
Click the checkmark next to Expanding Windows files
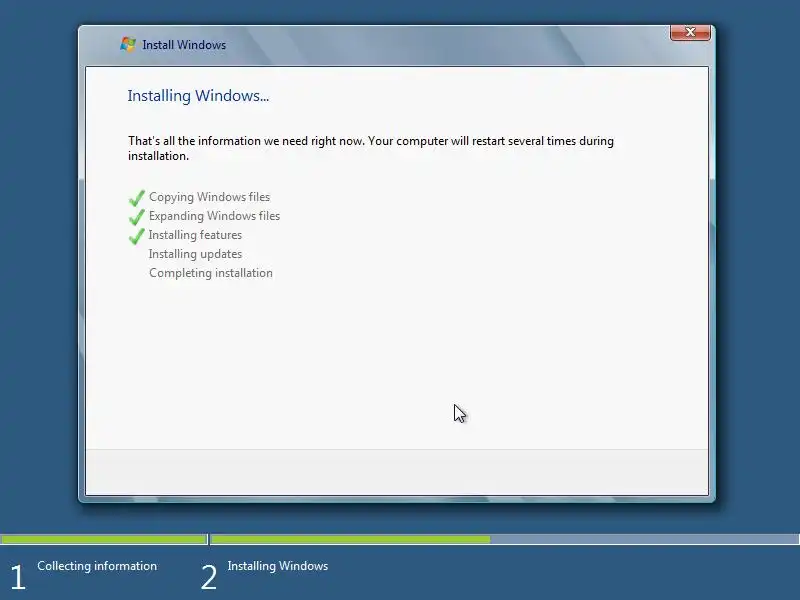click(137, 216)
